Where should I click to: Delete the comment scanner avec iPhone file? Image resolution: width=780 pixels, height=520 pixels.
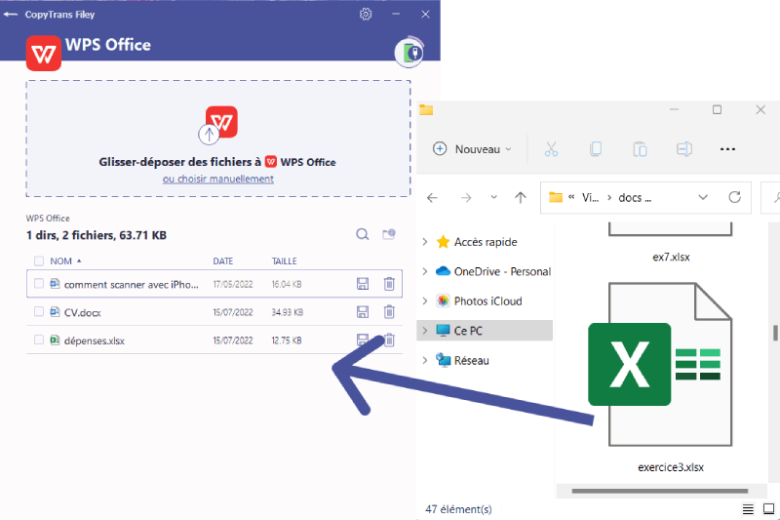click(389, 284)
